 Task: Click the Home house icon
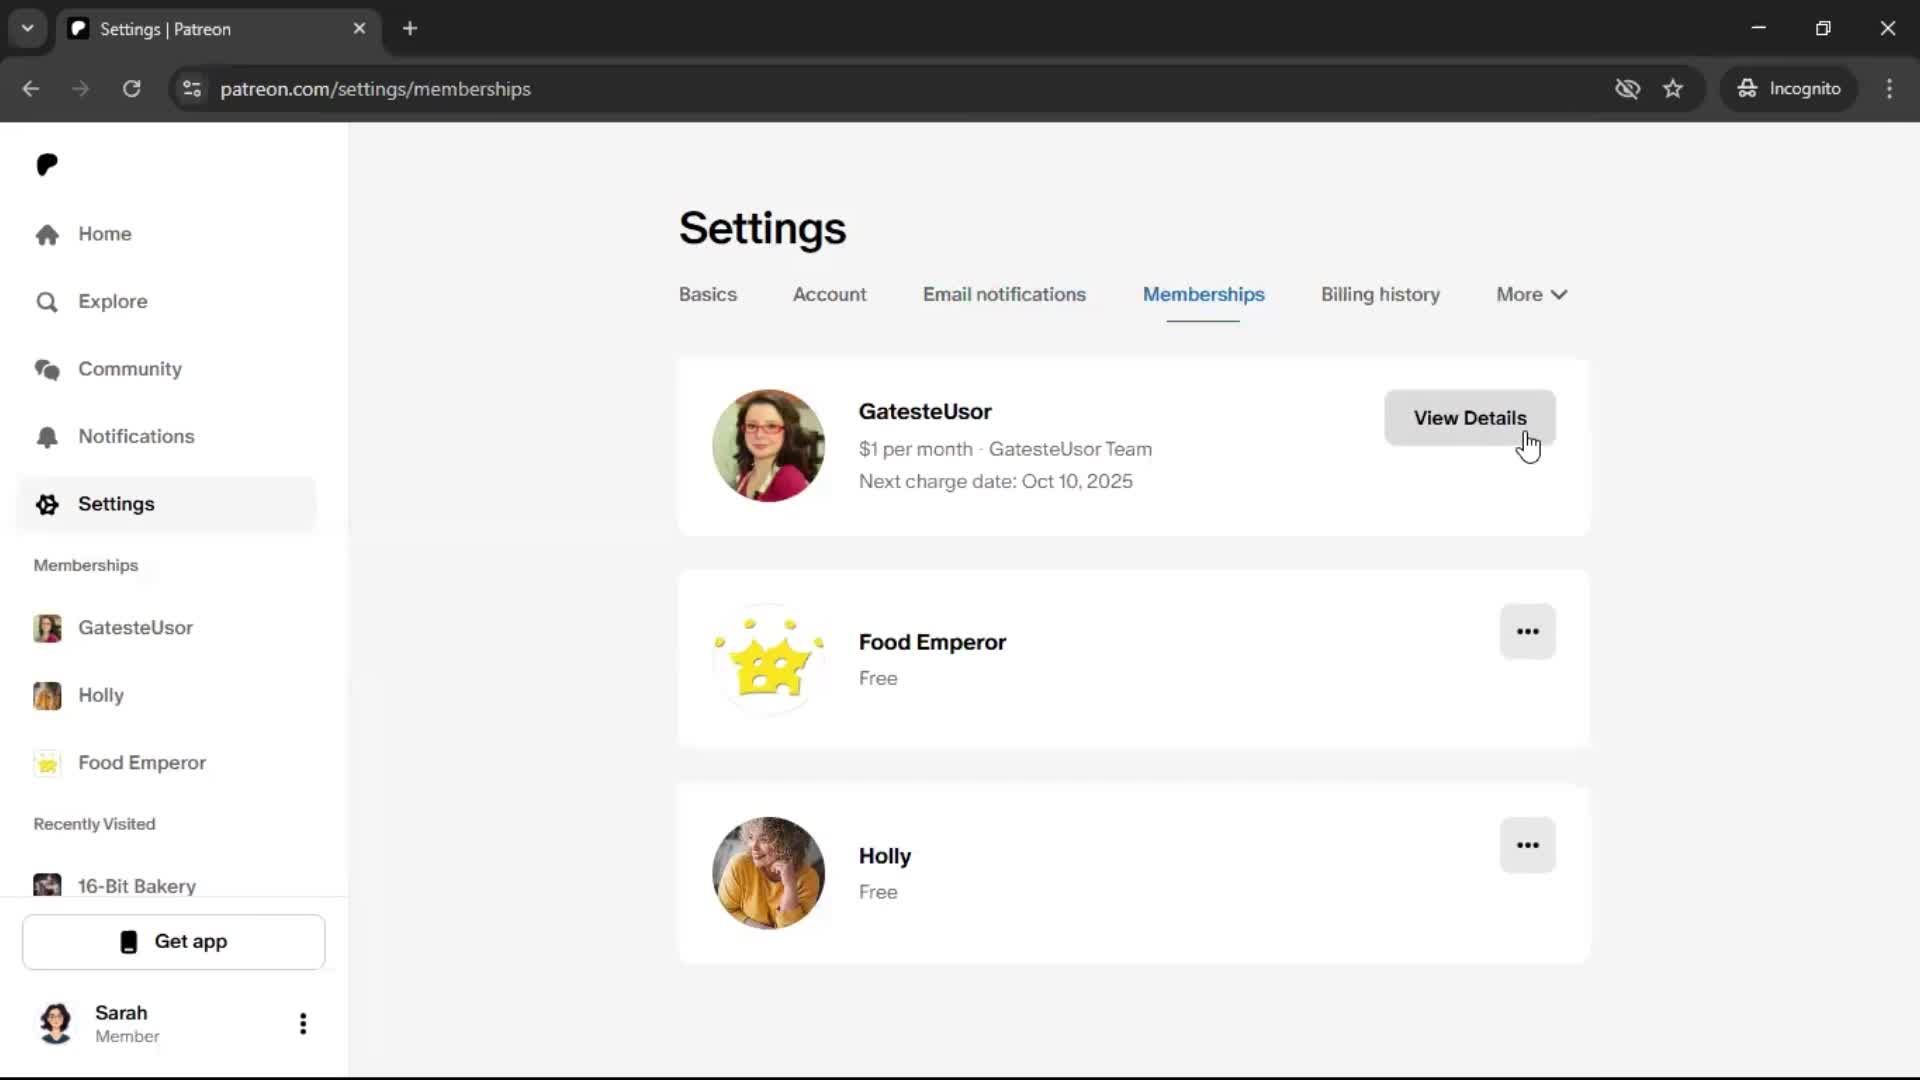47,234
